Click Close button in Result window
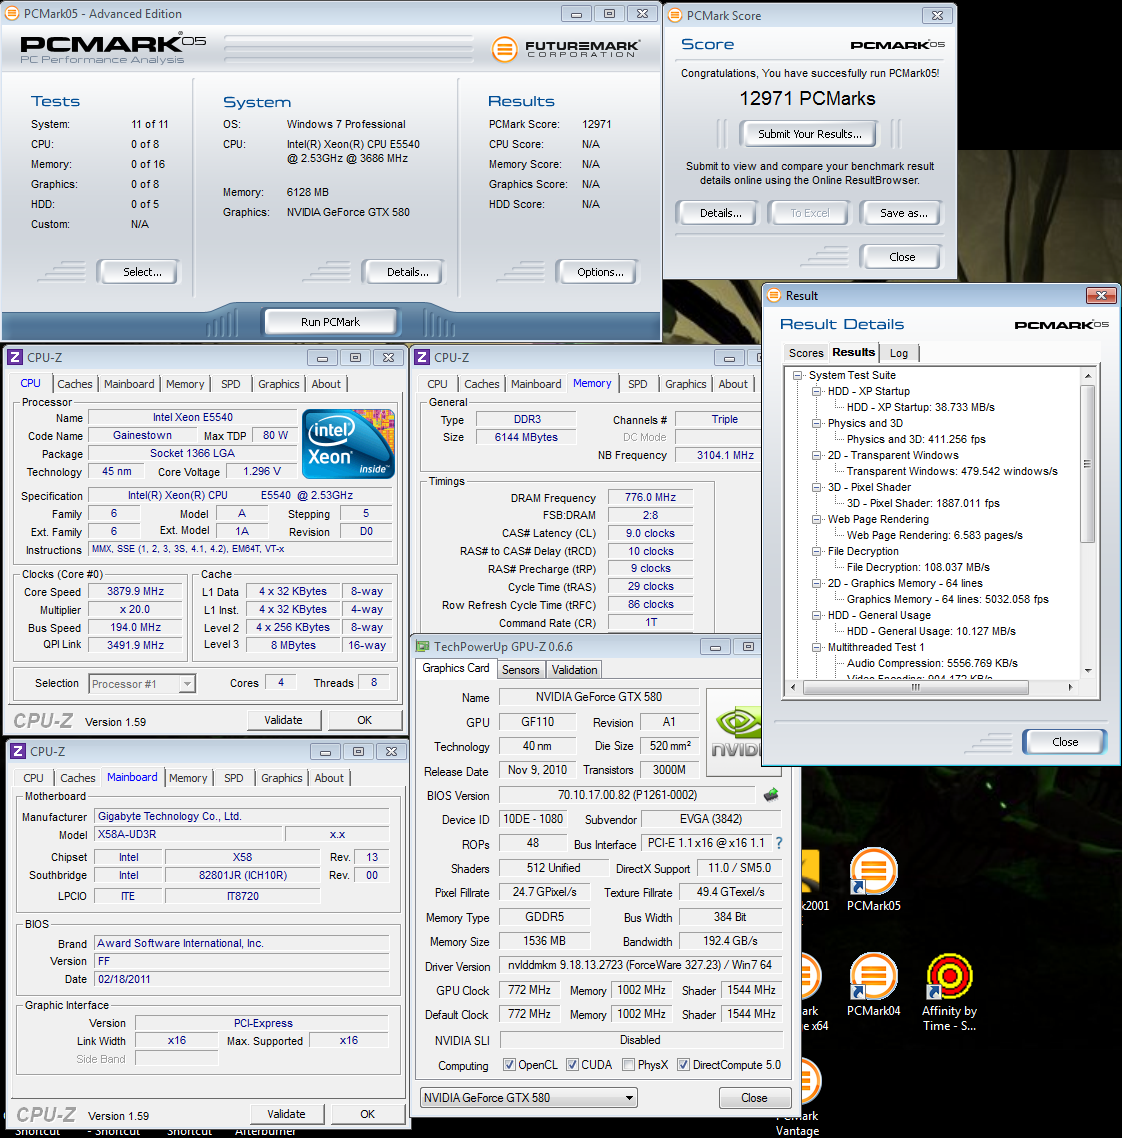 (1065, 742)
